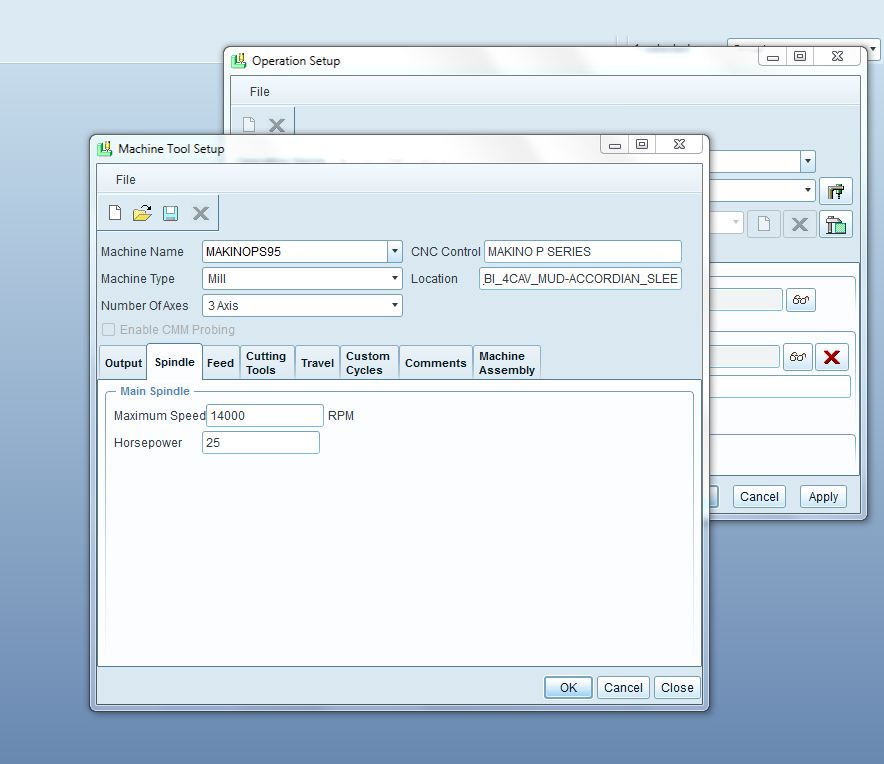Switch to the Feed tab
Screen dimensions: 884x764
(x=220, y=363)
